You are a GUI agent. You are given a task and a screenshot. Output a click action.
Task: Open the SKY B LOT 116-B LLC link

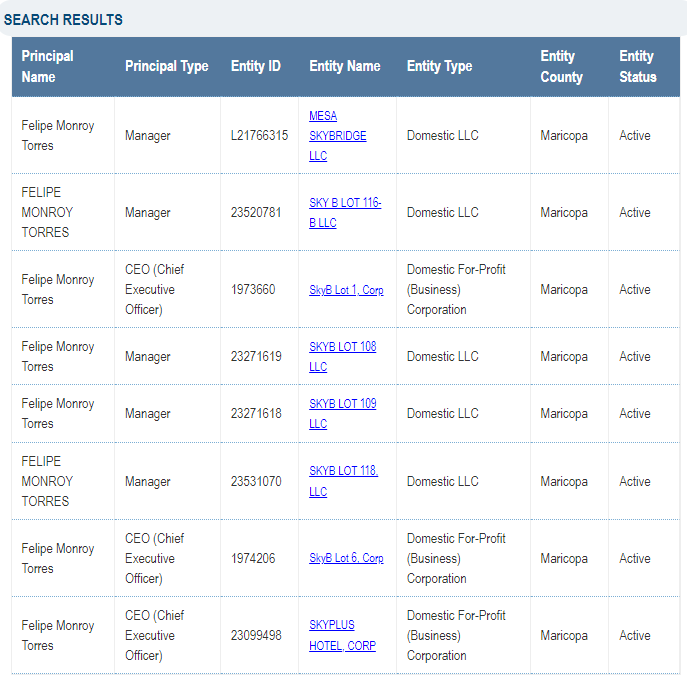[x=345, y=213]
